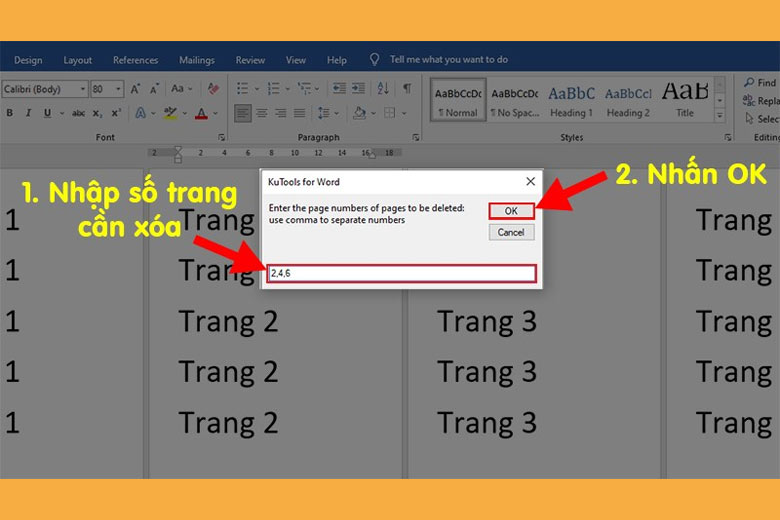
Task: Align text right
Action: pos(281,113)
